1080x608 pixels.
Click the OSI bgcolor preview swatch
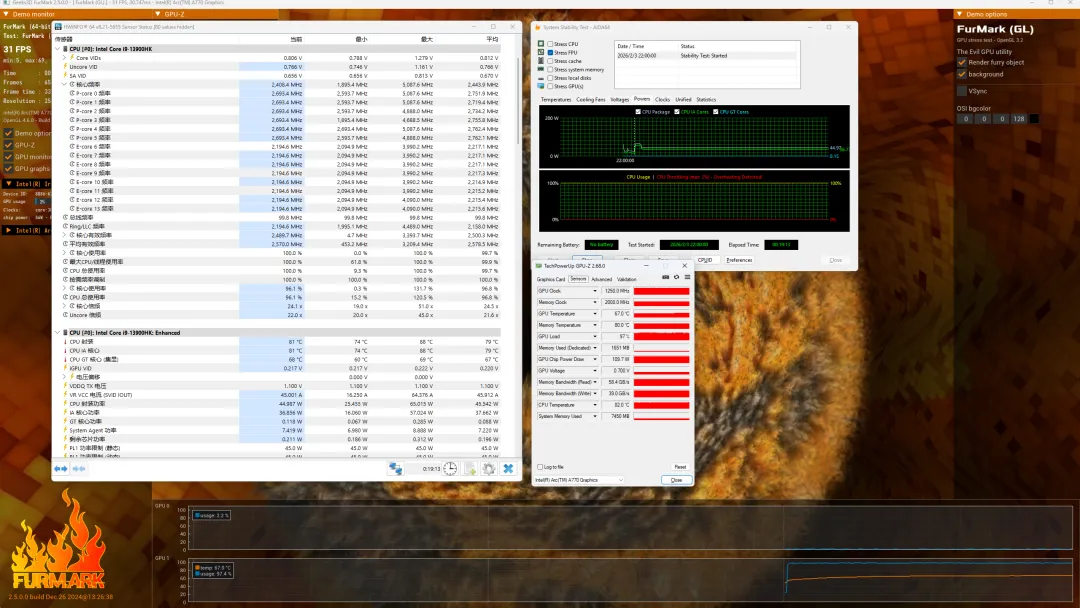click(1034, 119)
